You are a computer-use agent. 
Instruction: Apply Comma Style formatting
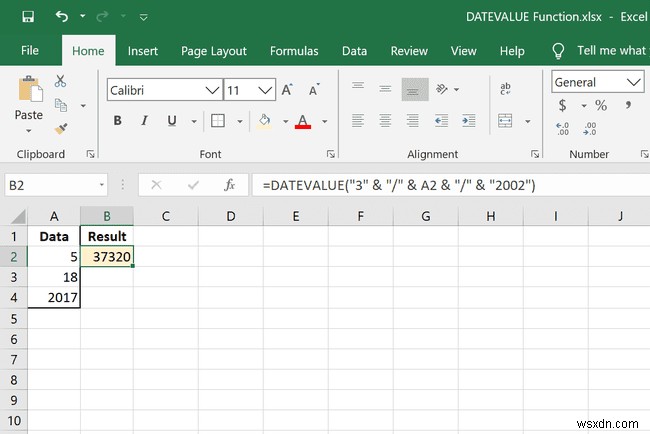click(x=628, y=105)
